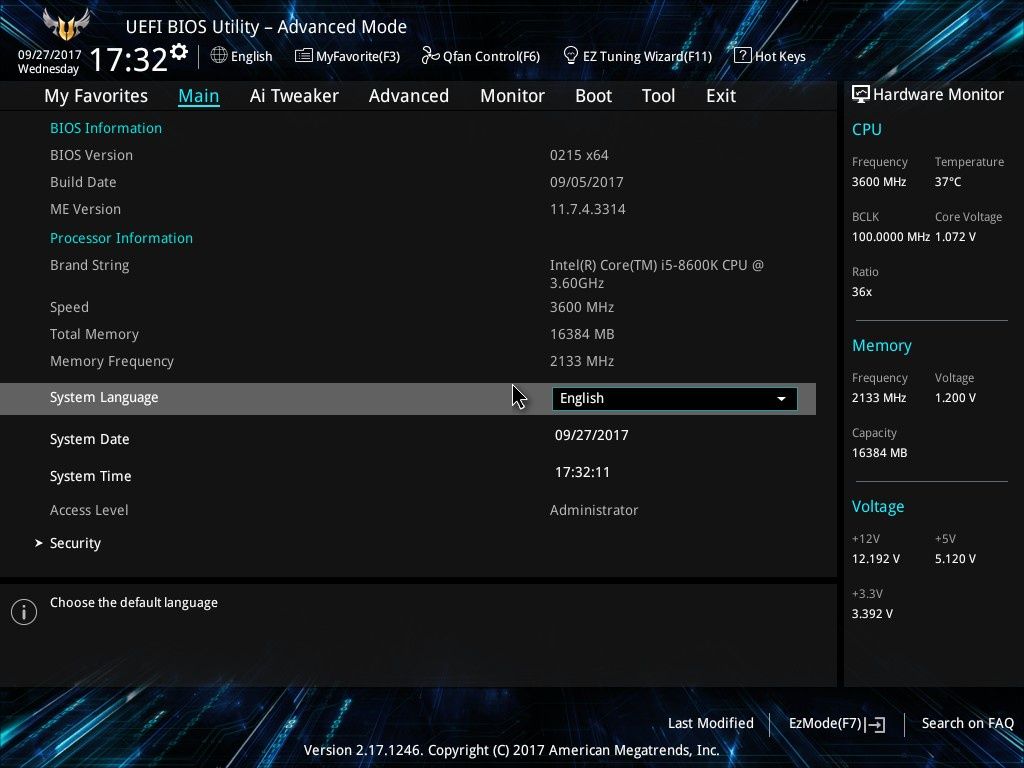Go to the Exit tab
The width and height of the screenshot is (1024, 768).
tap(721, 96)
